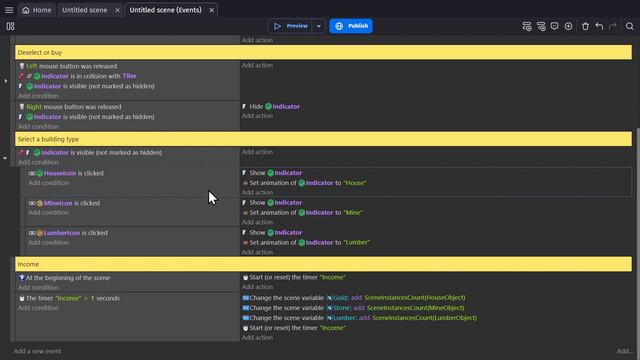Close the Untitled scene (Events) tab
The width and height of the screenshot is (640, 360).
tap(211, 10)
